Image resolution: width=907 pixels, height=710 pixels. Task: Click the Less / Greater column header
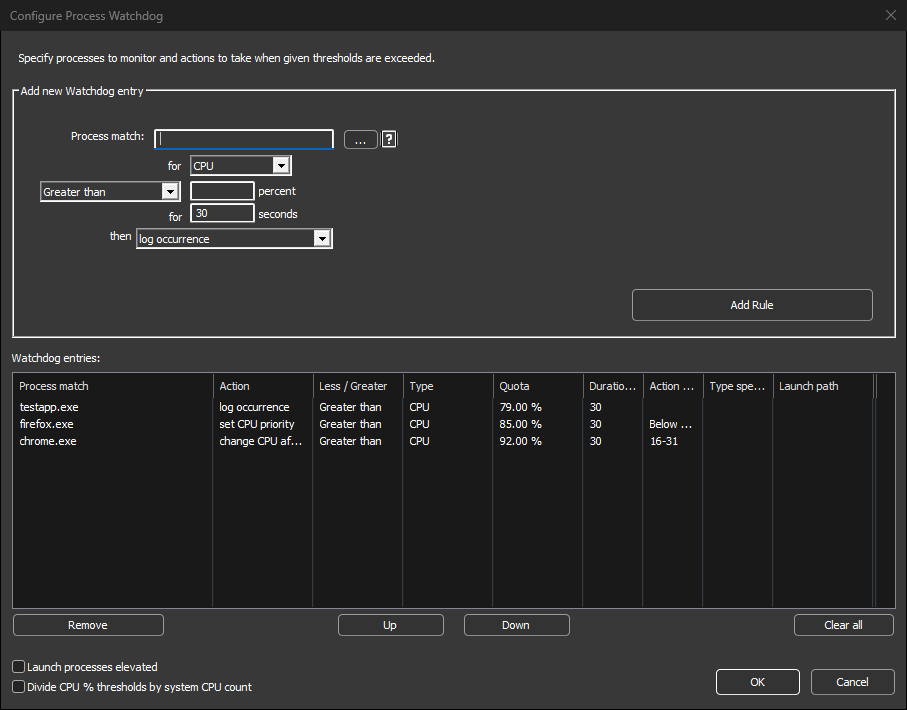click(357, 386)
